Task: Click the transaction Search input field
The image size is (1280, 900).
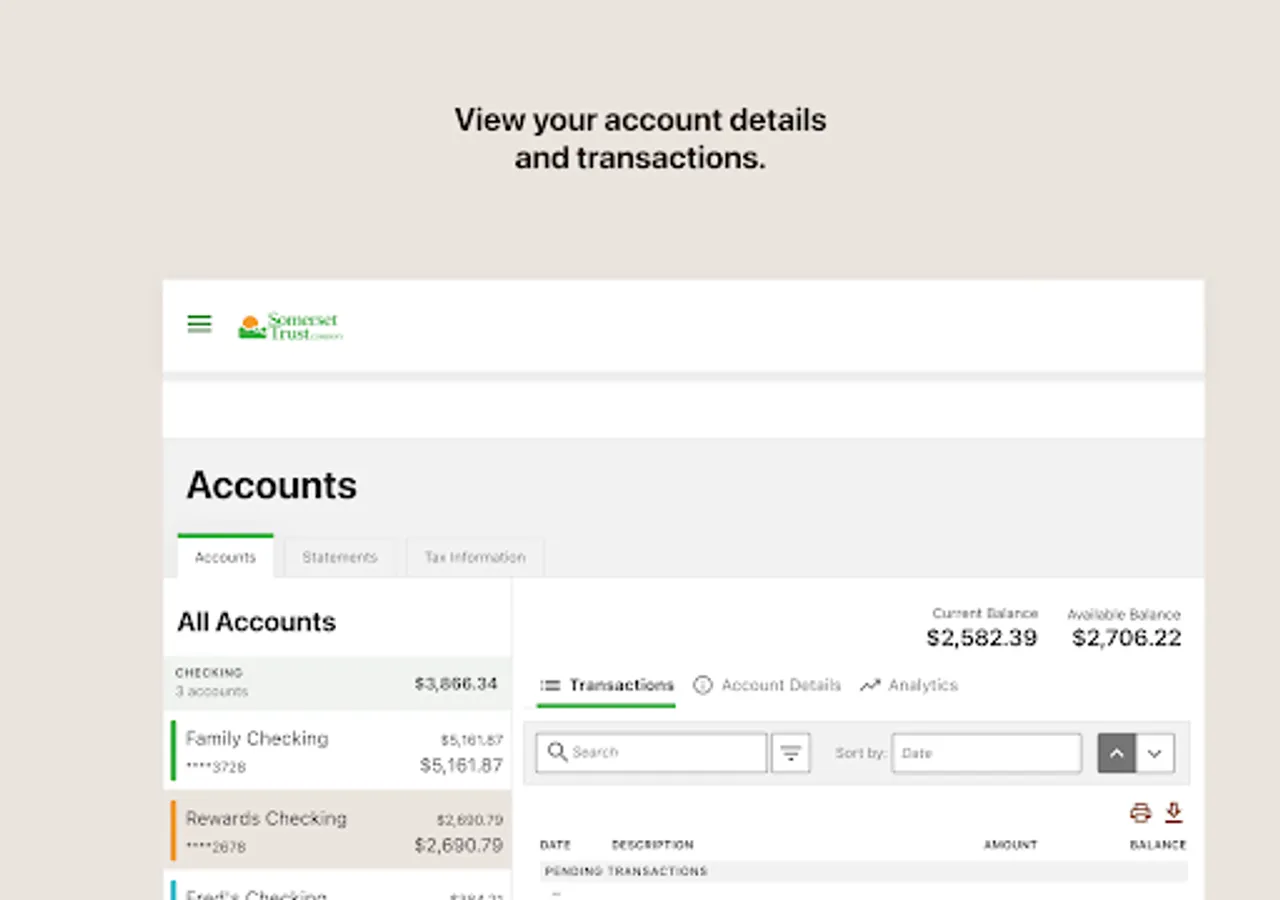Action: click(651, 752)
